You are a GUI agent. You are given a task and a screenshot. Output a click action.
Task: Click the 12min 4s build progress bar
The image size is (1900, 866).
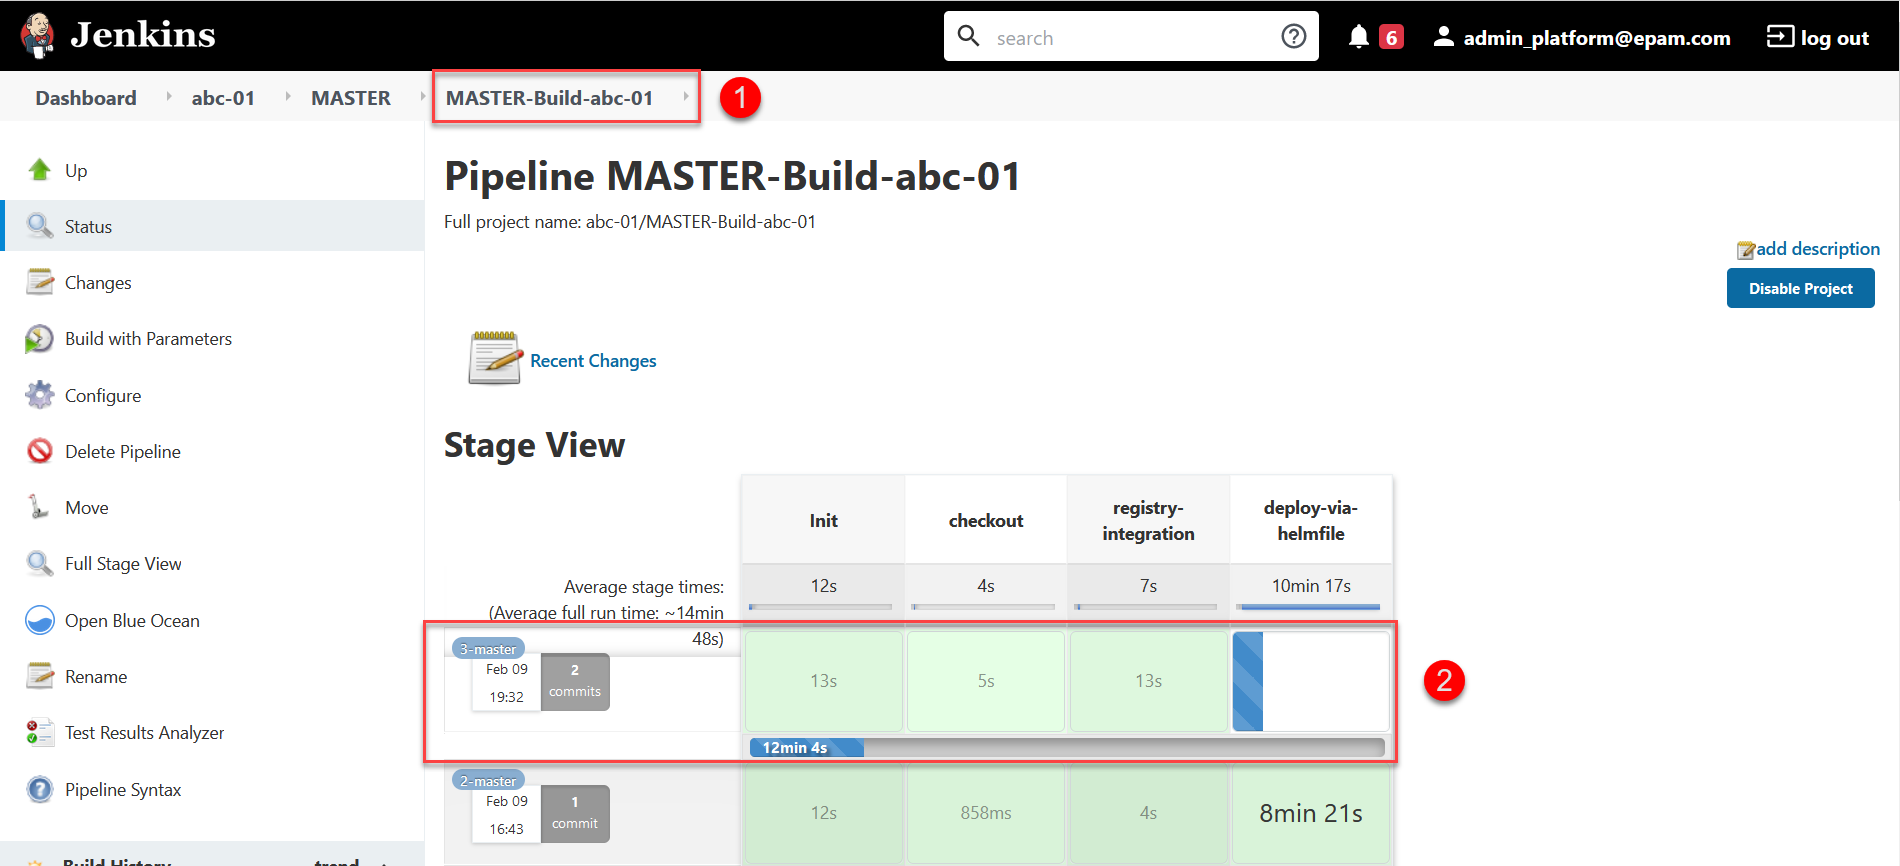[x=1066, y=748]
